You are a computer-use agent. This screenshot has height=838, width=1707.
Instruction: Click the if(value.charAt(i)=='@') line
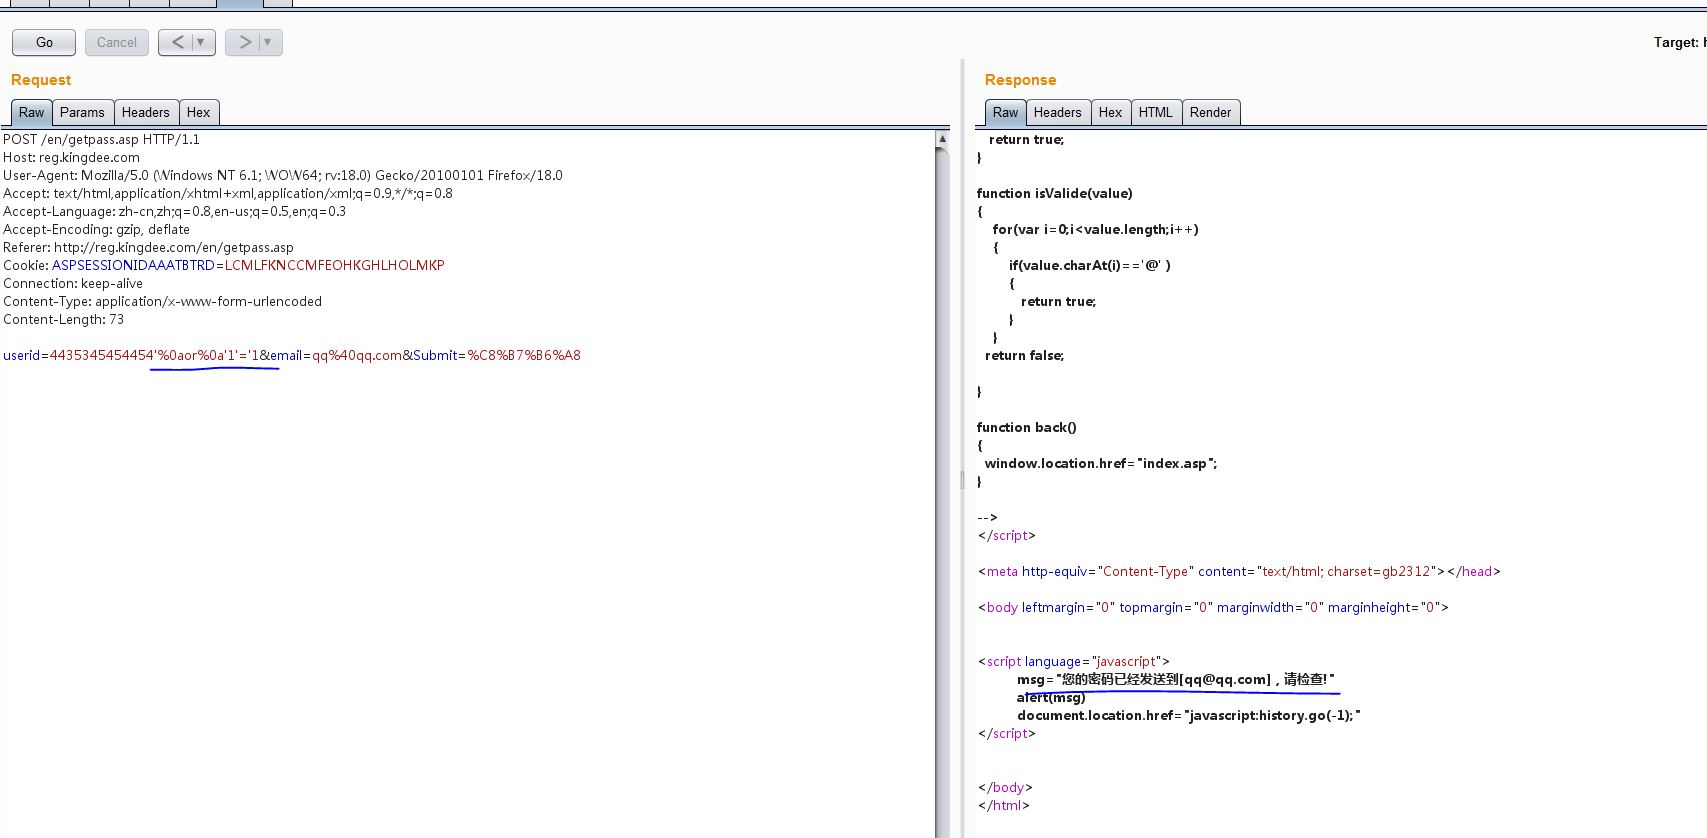1089,266
